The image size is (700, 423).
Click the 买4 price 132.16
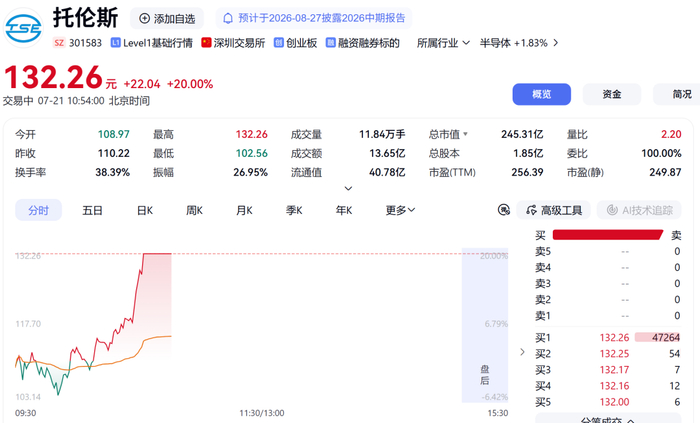614,386
